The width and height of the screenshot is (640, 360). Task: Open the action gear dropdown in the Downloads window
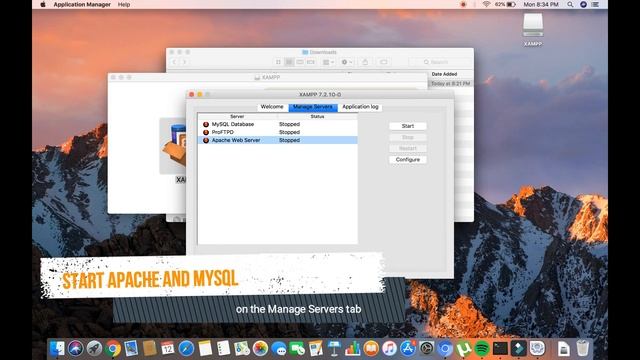(x=347, y=62)
